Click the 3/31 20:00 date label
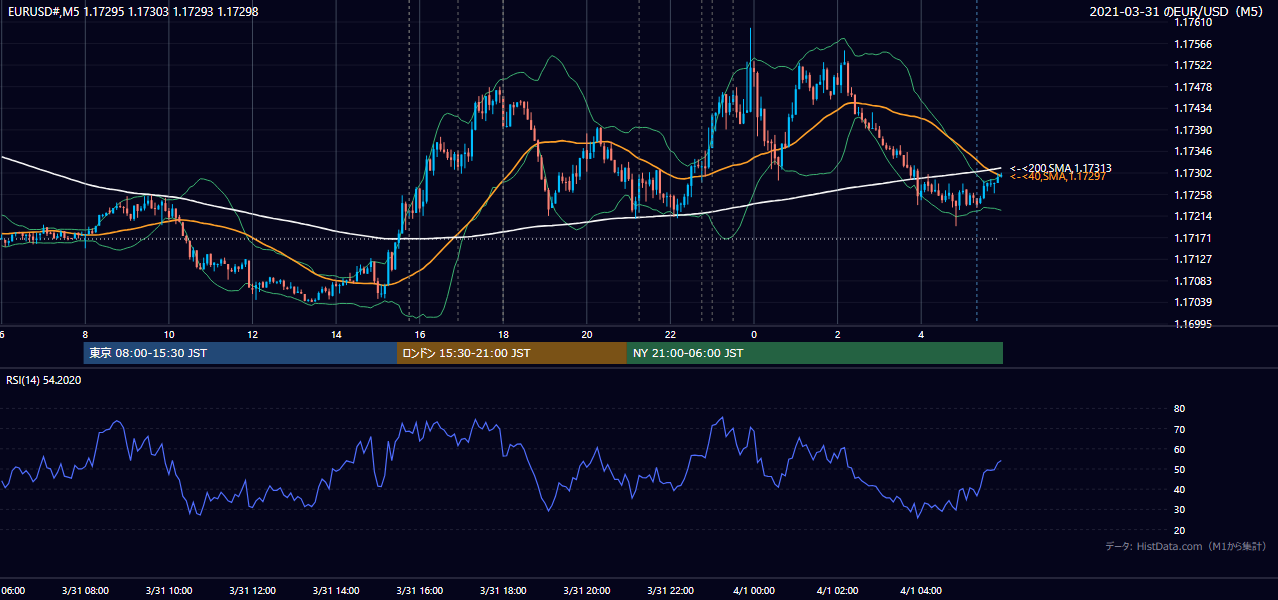Viewport: 1278px width, 600px height. (x=587, y=591)
